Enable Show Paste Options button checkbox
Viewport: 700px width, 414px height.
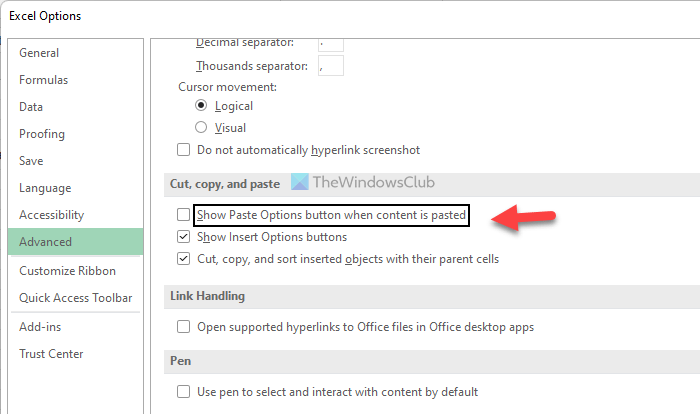183,215
